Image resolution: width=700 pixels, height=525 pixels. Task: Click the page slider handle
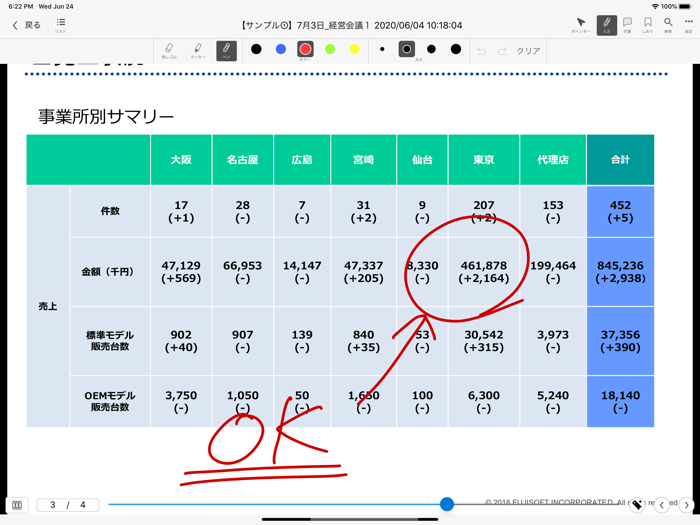pos(446,504)
